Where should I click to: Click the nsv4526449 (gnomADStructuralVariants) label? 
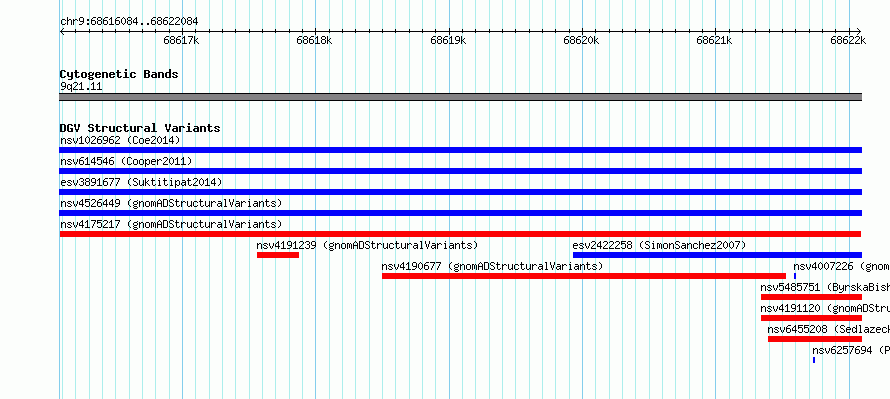click(171, 203)
